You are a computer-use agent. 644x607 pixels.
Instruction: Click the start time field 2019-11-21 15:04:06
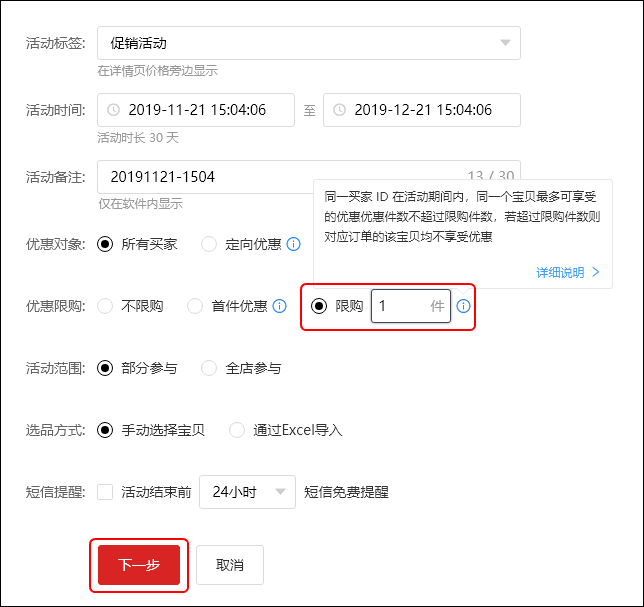196,110
